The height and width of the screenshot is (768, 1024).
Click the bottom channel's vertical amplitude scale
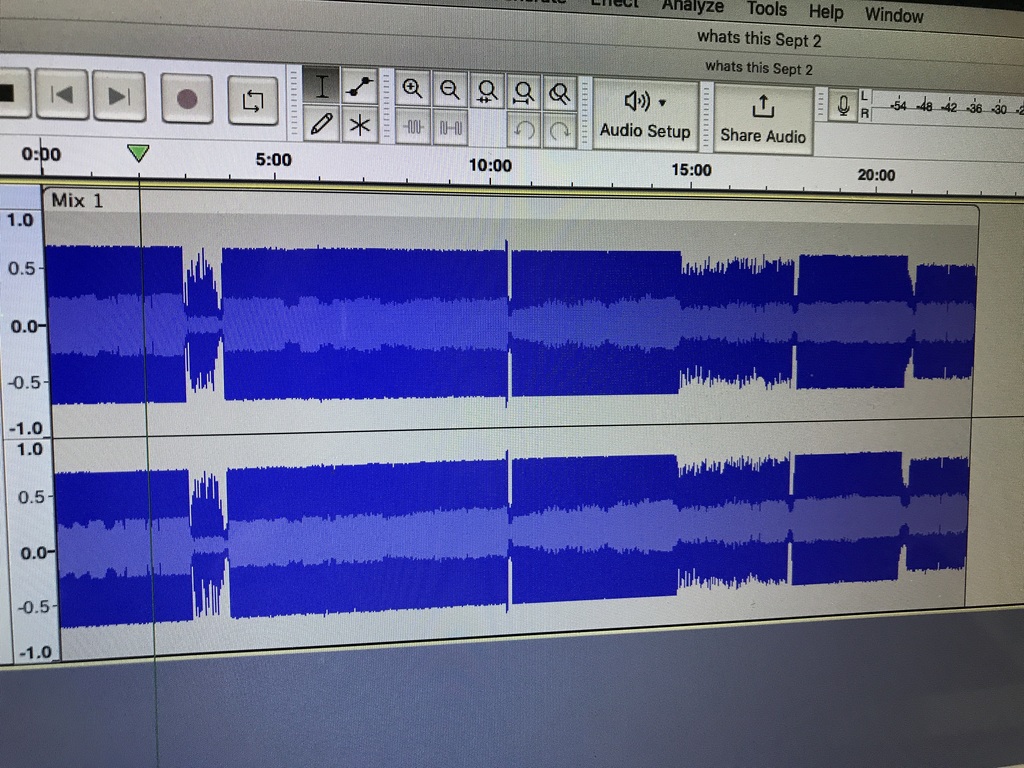(31, 552)
